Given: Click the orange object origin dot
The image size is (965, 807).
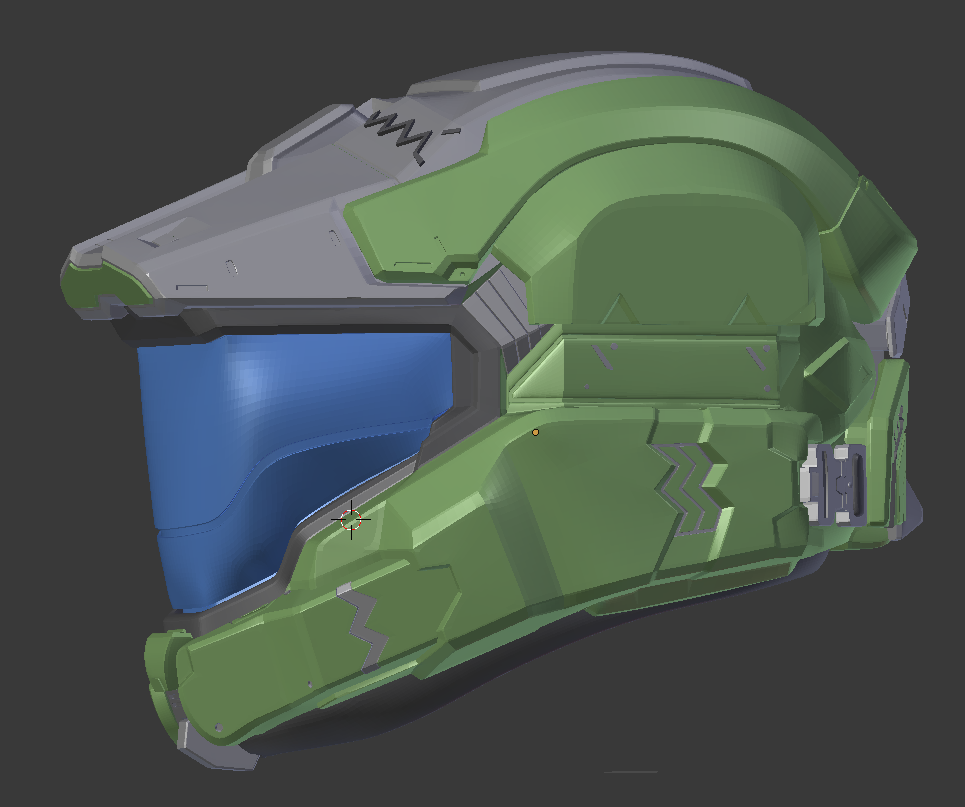Looking at the screenshot, I should point(535,433).
